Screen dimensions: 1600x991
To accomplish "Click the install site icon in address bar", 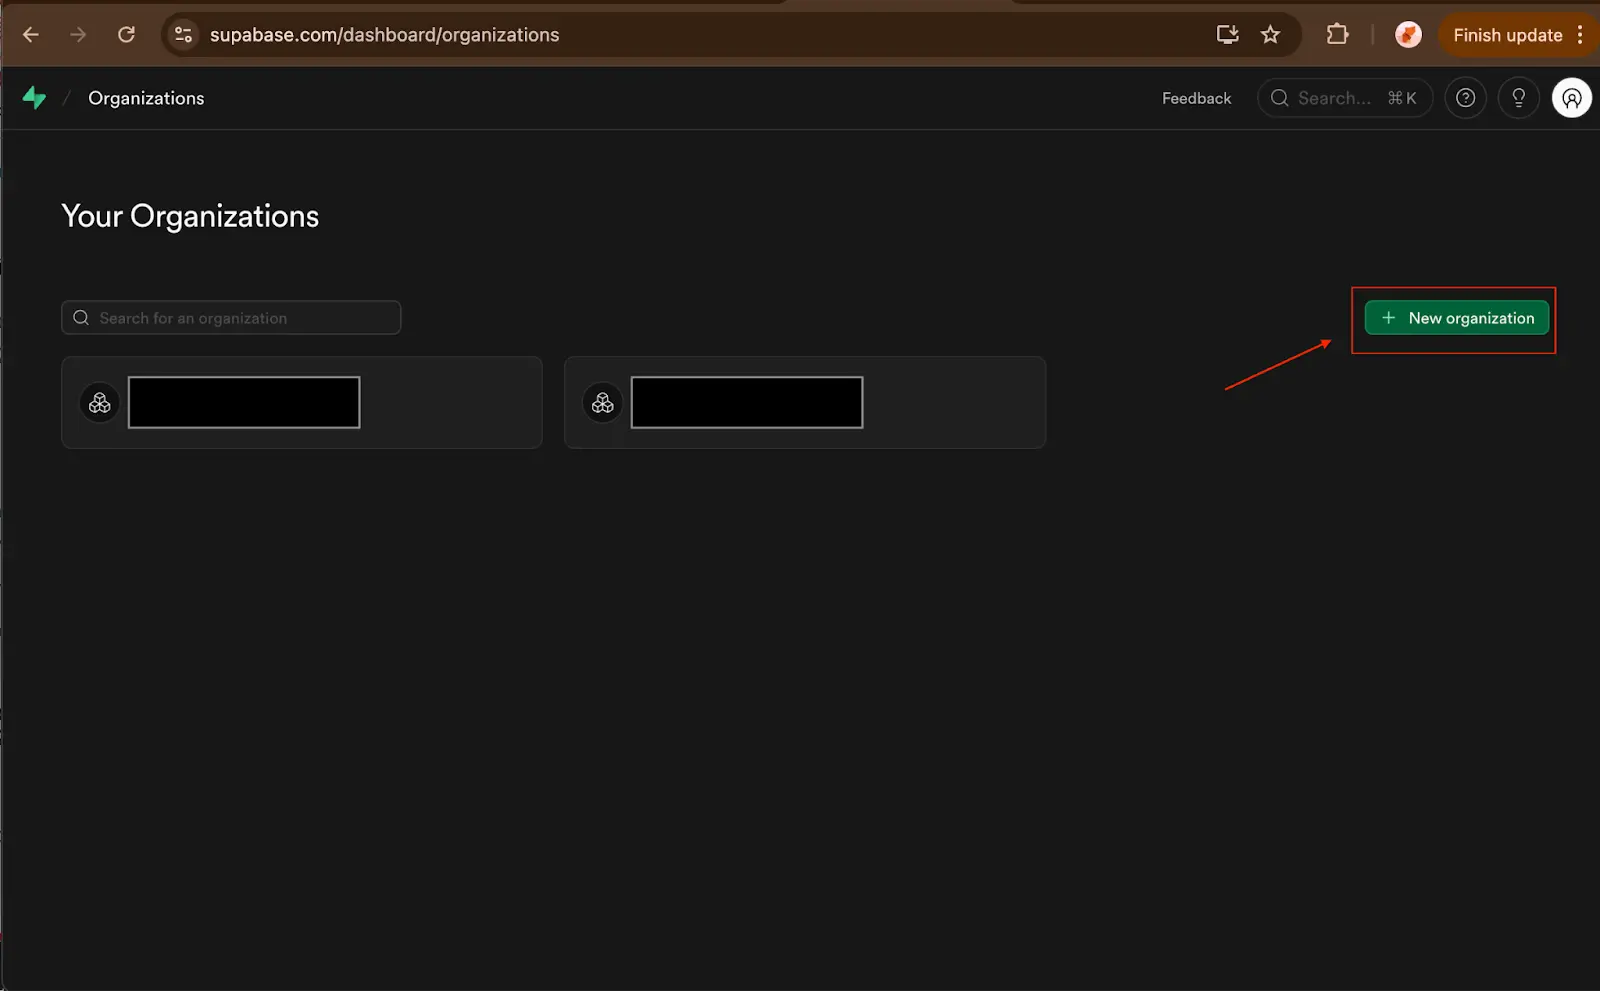I will pyautogui.click(x=1226, y=34).
